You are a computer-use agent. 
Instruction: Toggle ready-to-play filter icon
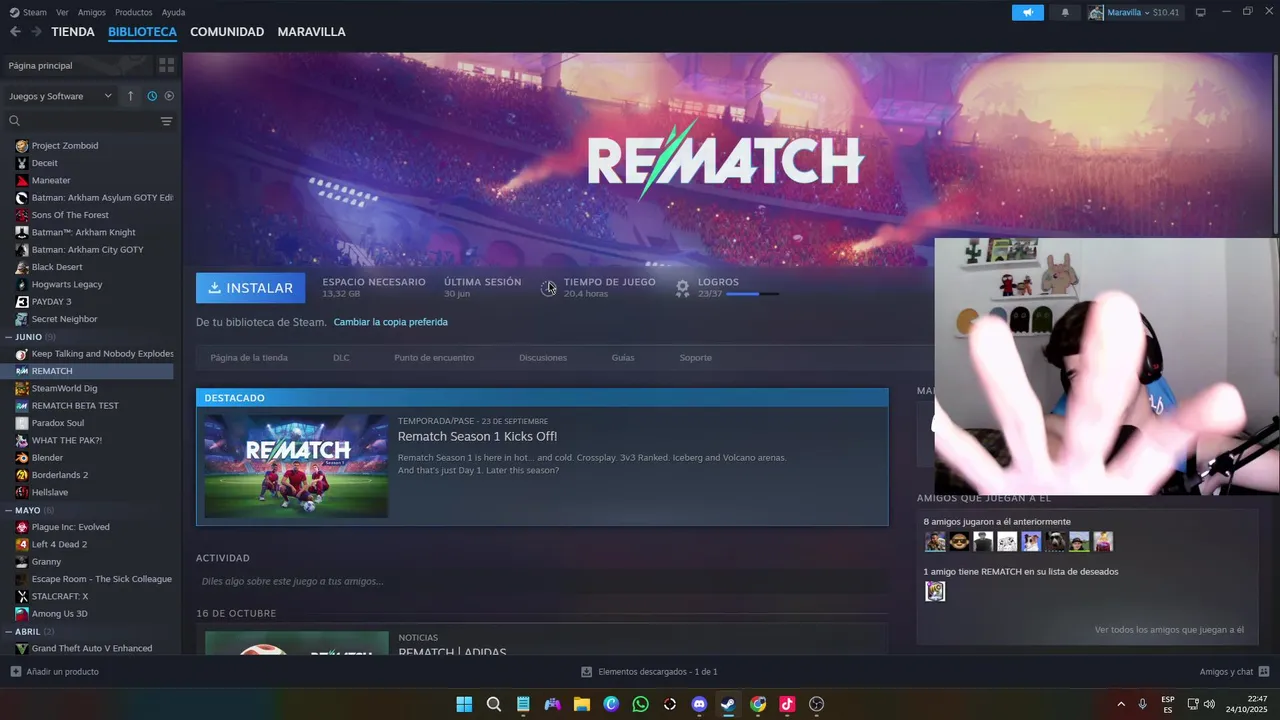169,96
